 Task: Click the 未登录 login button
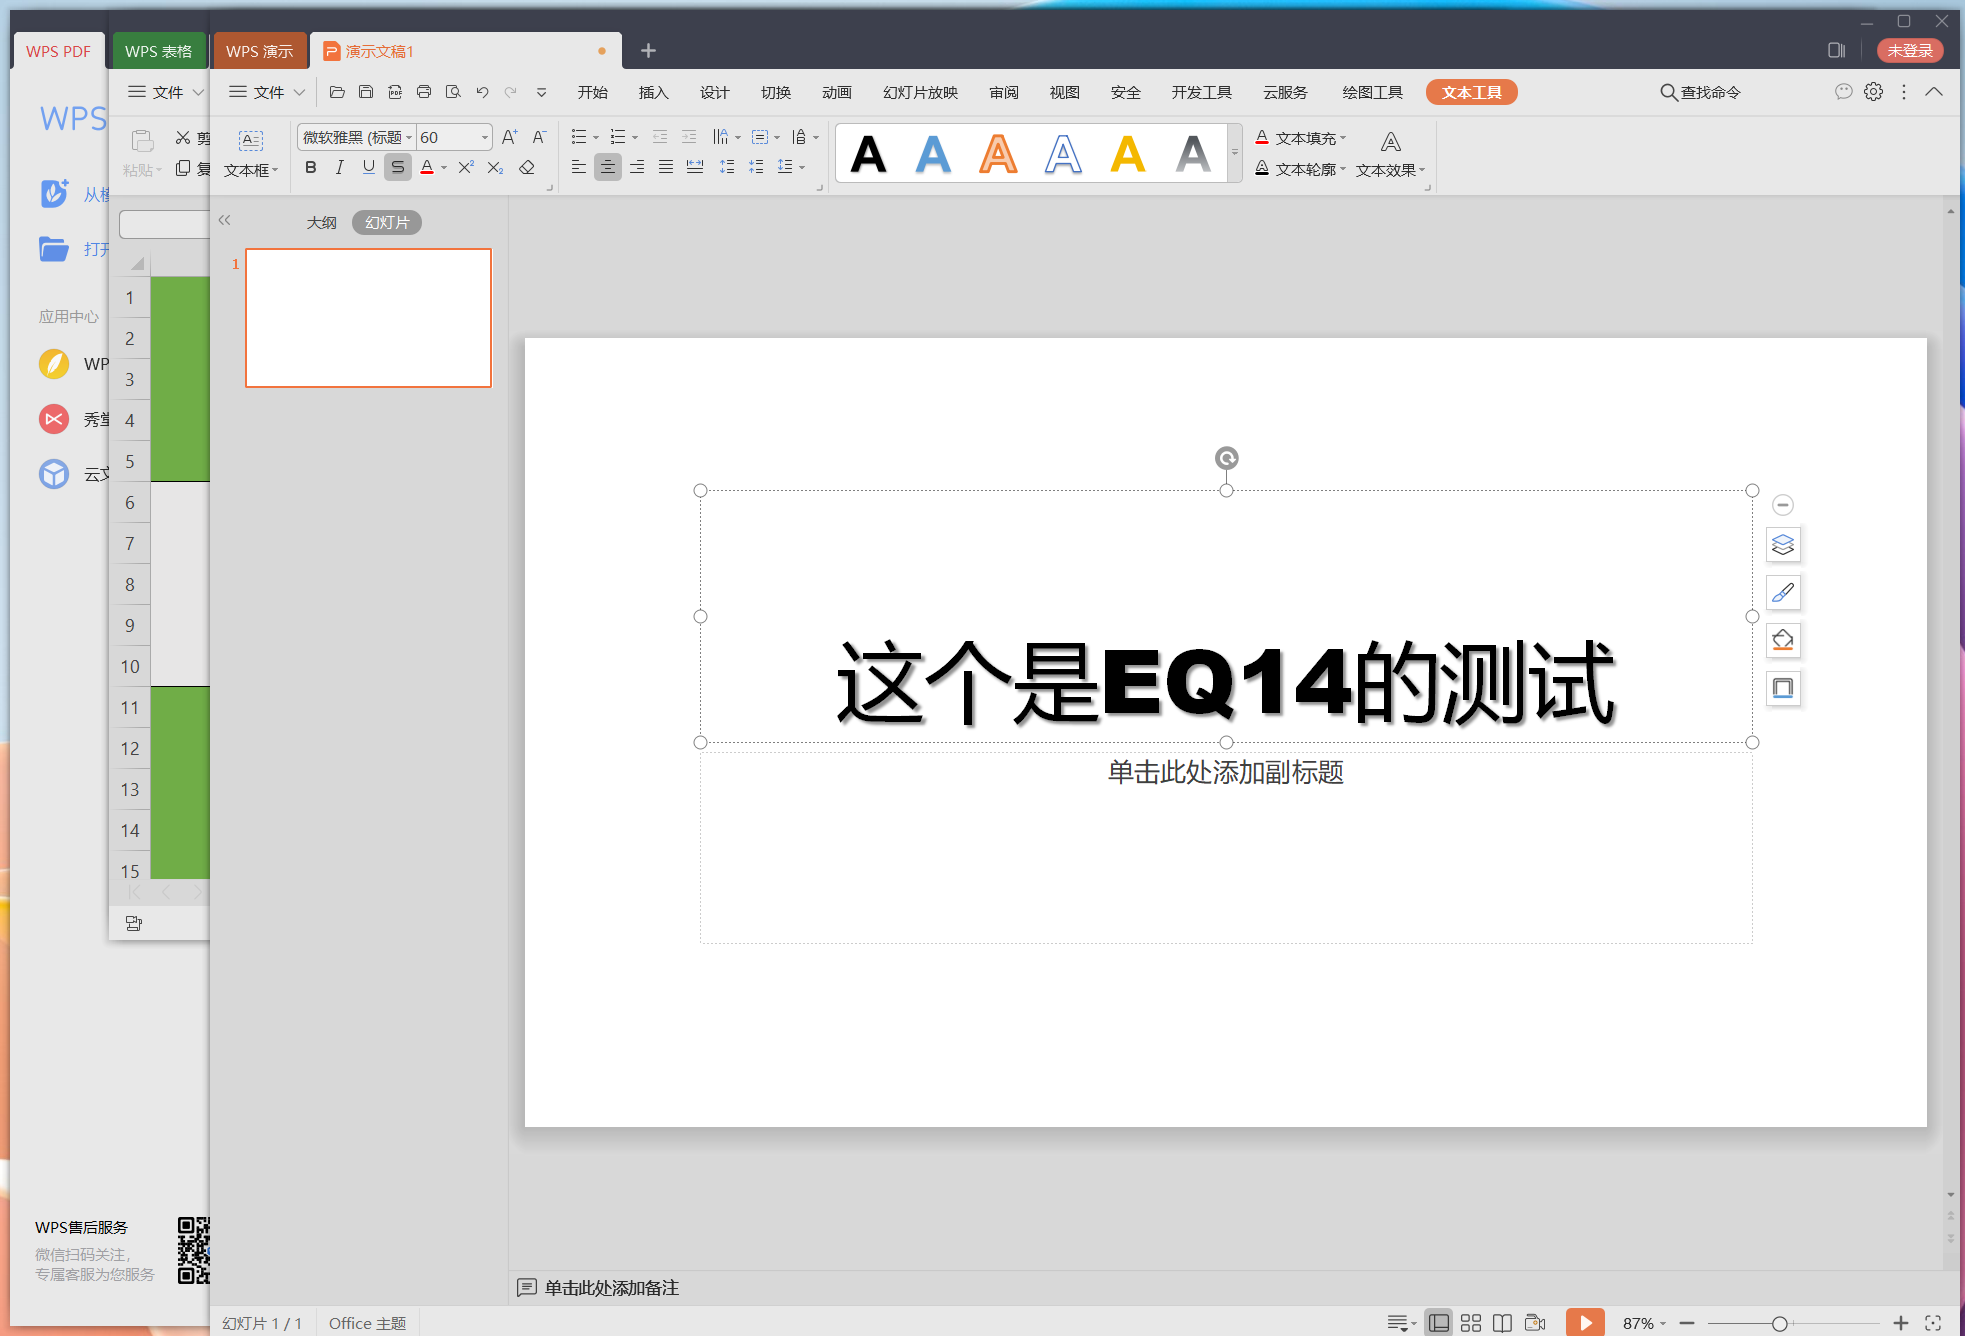(x=1908, y=51)
